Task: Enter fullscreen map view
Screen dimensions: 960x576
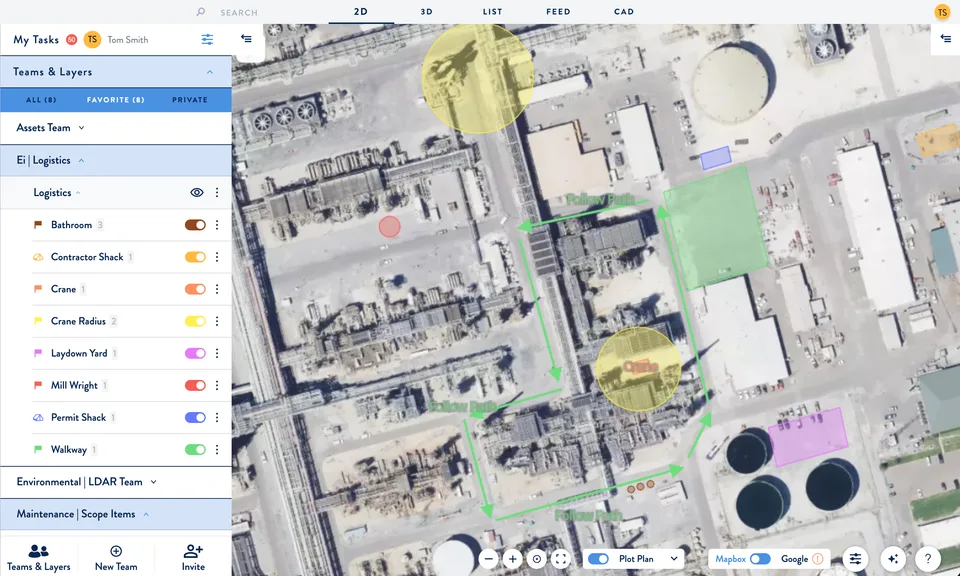Action: pos(561,559)
